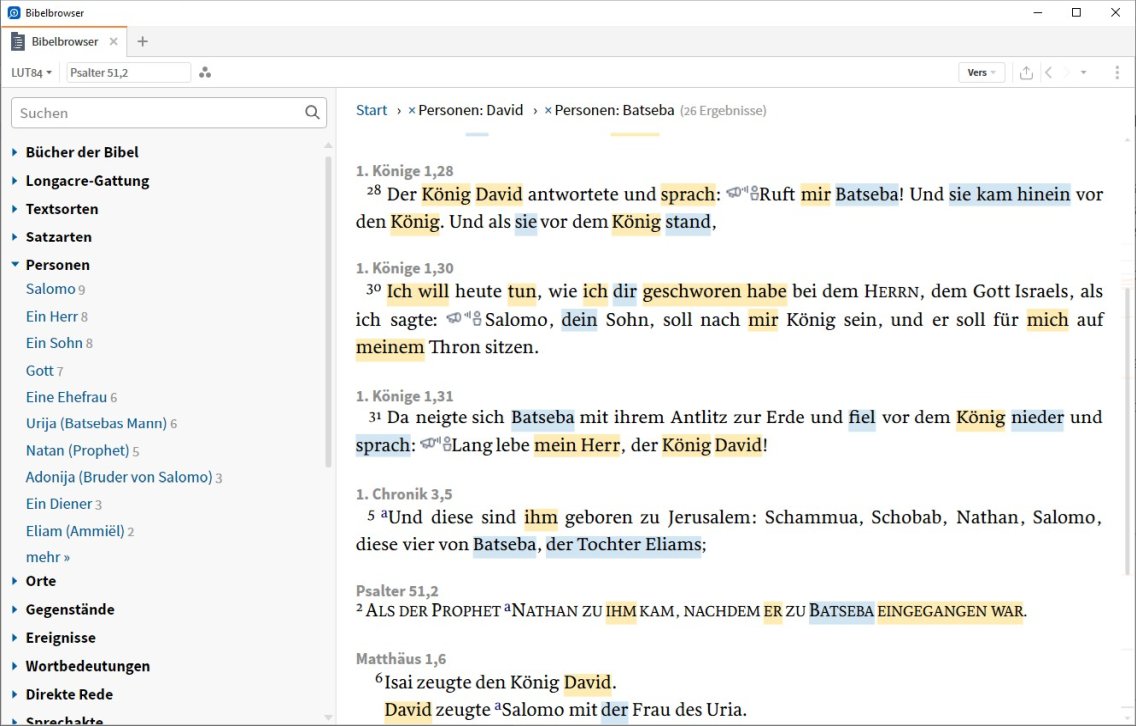This screenshot has width=1136, height=726.
Task: Open verse heading 'Matthäus 1,6'
Action: (401, 659)
